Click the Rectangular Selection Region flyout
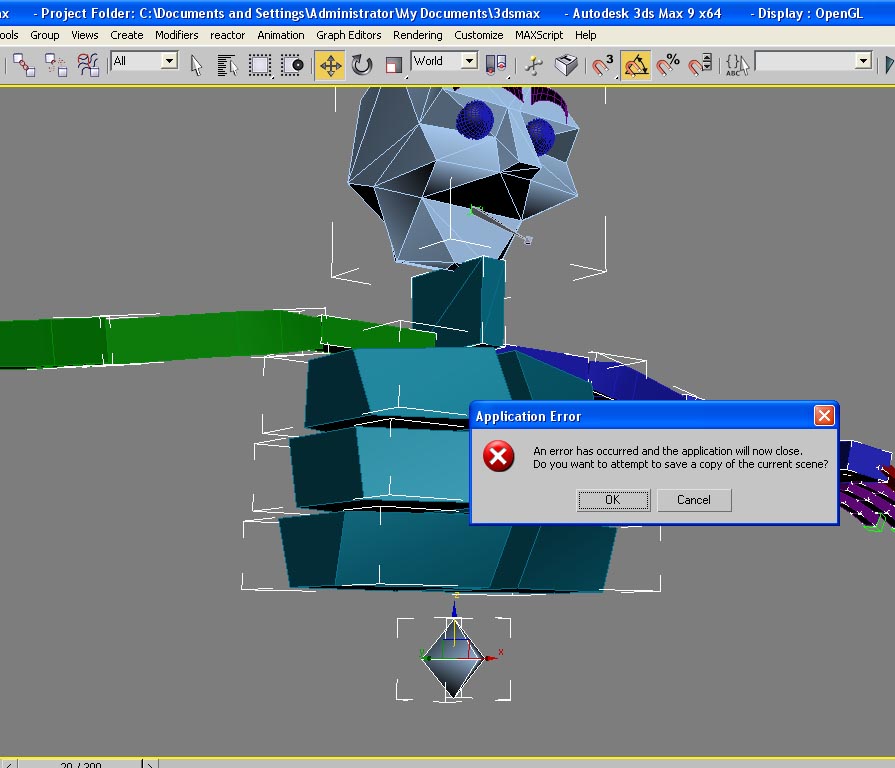Screen dimensions: 895x768 [260, 65]
